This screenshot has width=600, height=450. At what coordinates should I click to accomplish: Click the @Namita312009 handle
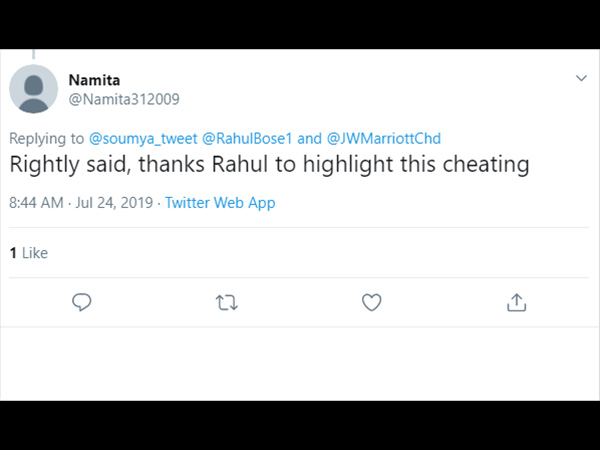tap(124, 99)
